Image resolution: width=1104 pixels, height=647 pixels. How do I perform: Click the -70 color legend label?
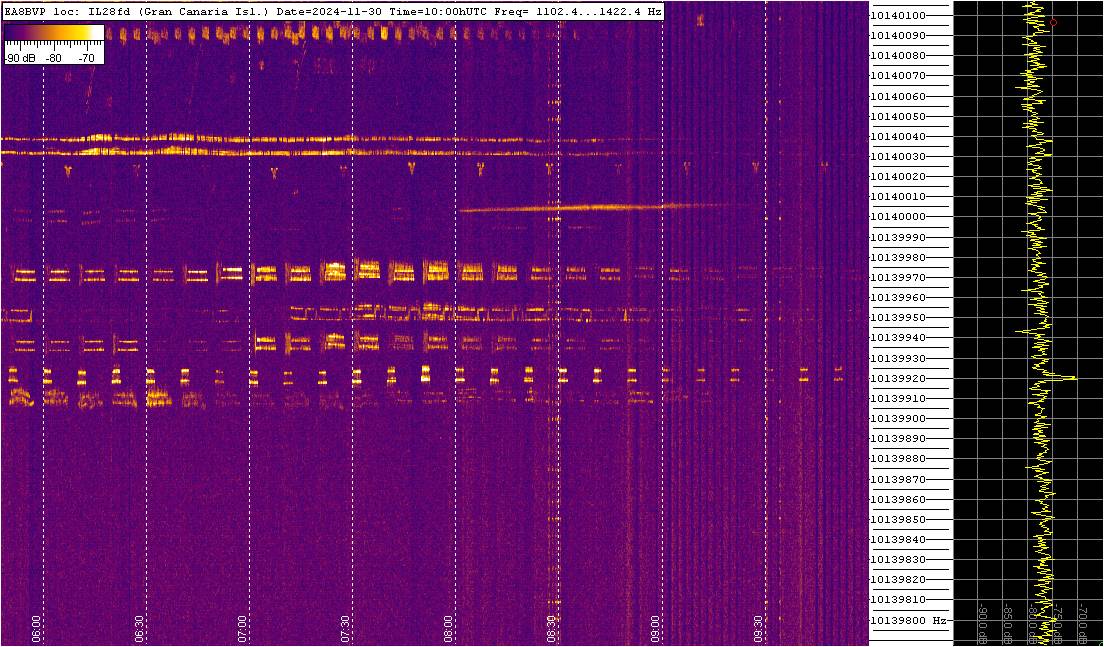coord(86,59)
